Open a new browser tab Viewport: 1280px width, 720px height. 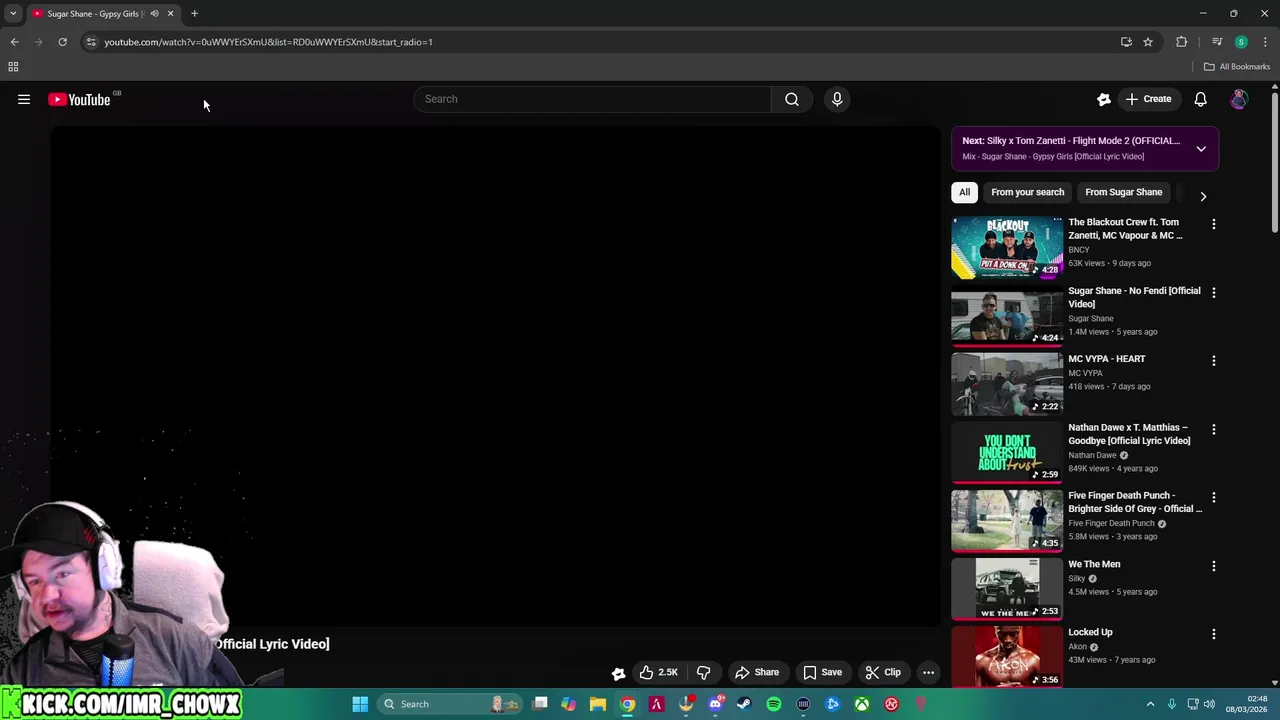[x=194, y=14]
